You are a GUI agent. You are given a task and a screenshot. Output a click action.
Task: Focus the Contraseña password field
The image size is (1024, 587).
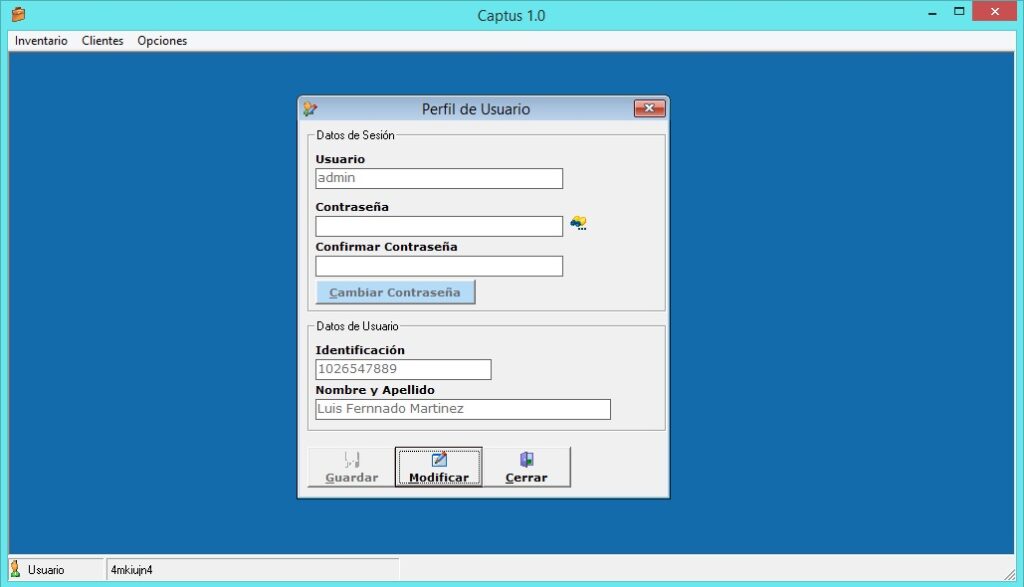coord(439,226)
